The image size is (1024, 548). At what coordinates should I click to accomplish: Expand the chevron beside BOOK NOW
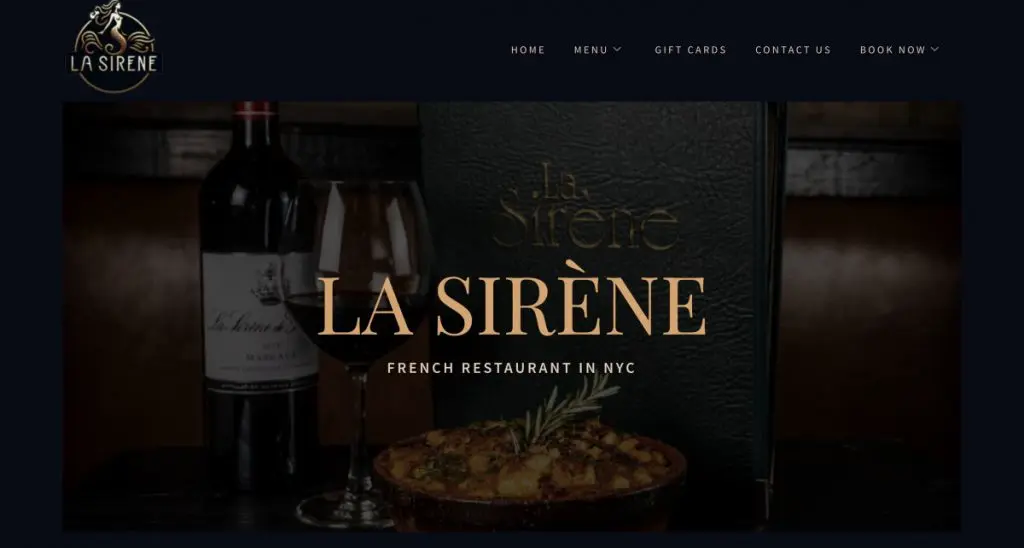coord(935,50)
